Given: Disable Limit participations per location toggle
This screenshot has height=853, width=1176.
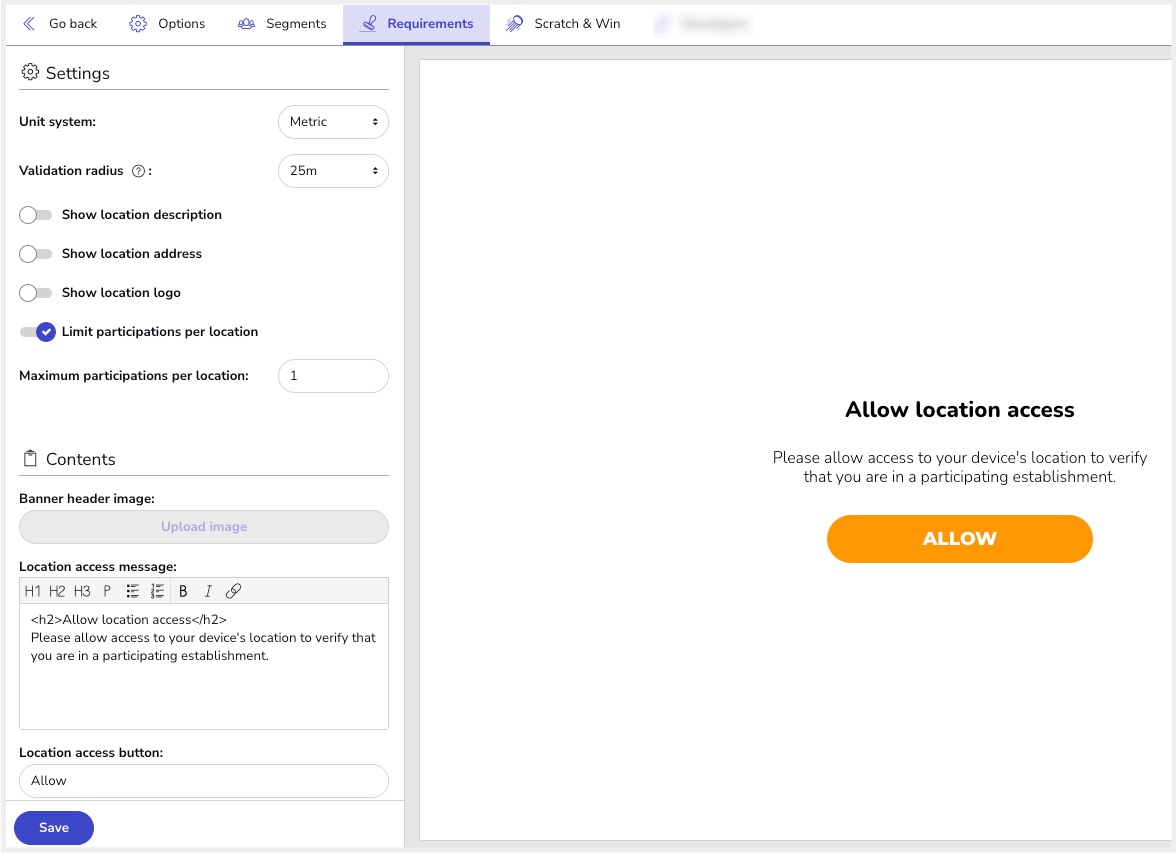Looking at the screenshot, I should [x=38, y=332].
